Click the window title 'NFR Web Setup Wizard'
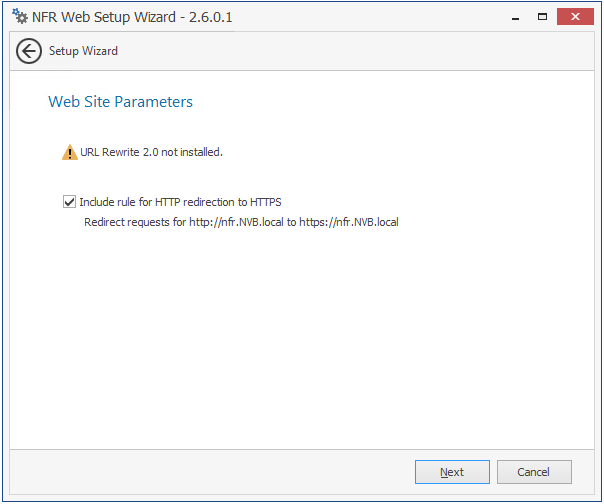This screenshot has width=604, height=504. tap(104, 17)
